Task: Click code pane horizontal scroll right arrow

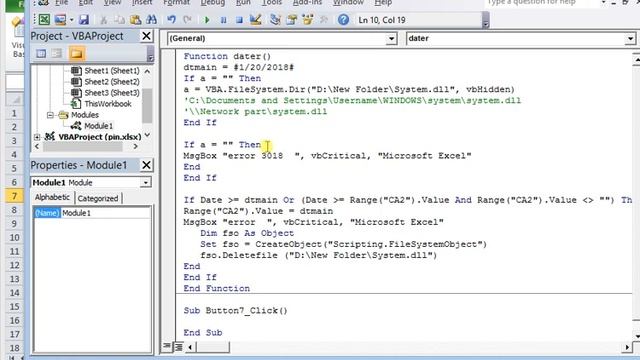Action: point(627,347)
